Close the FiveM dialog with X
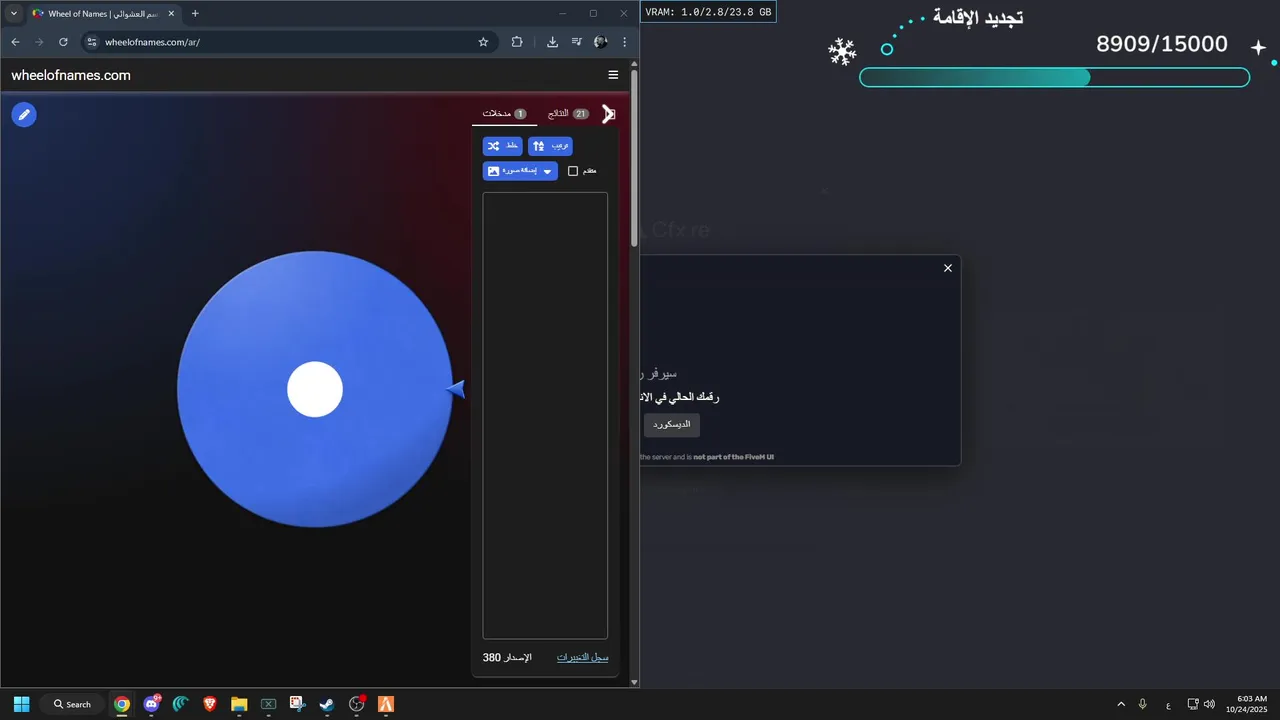The image size is (1280, 720). [948, 268]
